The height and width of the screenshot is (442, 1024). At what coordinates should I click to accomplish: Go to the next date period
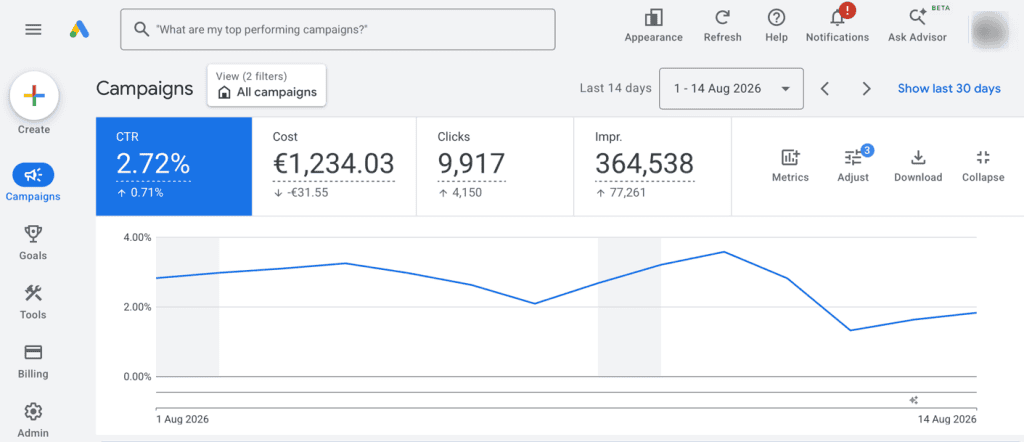pyautogui.click(x=867, y=89)
